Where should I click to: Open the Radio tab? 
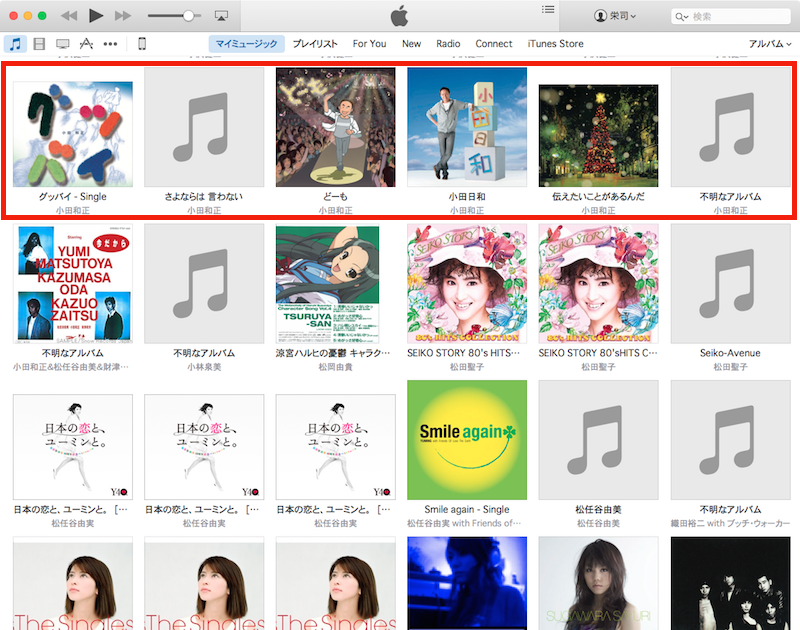coord(448,44)
